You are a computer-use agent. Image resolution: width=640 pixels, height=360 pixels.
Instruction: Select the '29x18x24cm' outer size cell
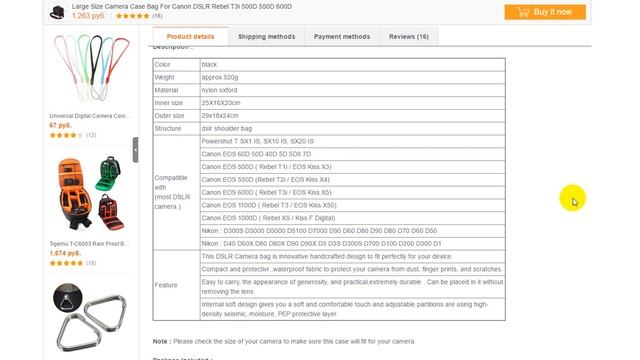click(353, 116)
